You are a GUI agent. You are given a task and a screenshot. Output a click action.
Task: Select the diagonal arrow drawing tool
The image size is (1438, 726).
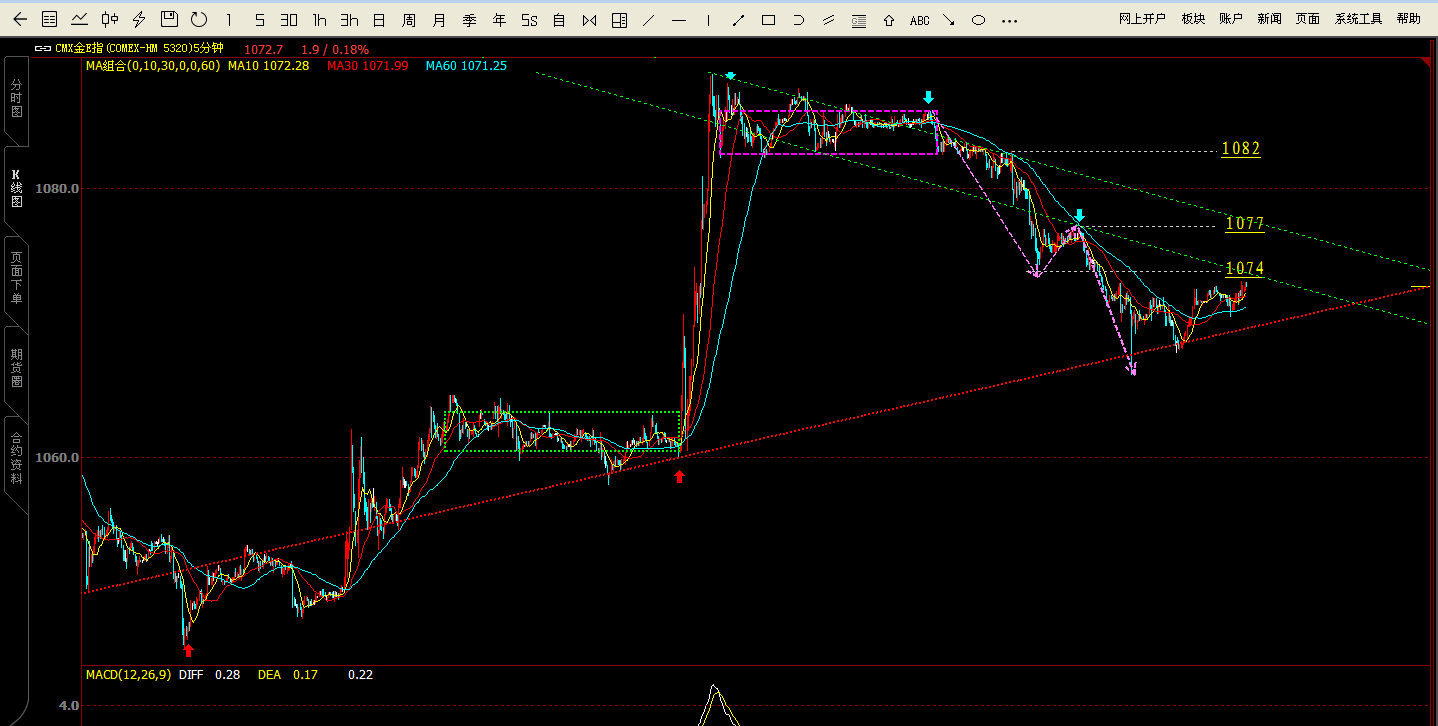coord(949,19)
